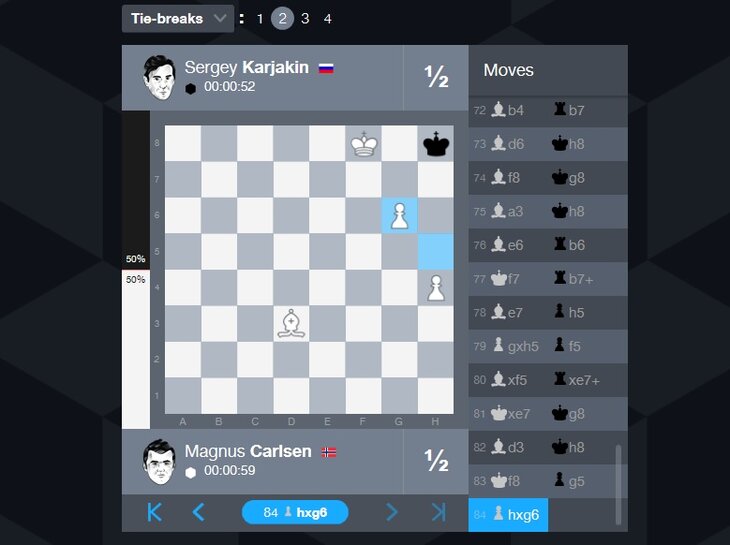Step back one move
The height and width of the screenshot is (545, 730).
click(198, 512)
